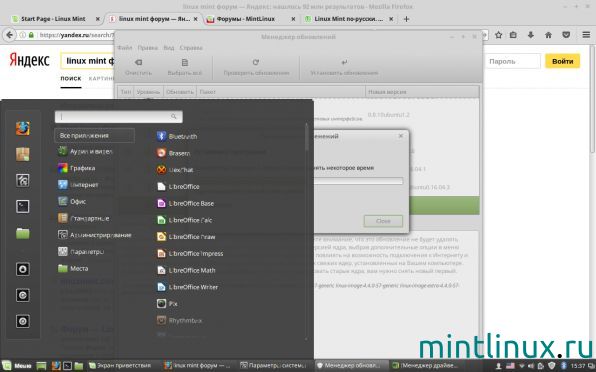Open LibreOffice Base from the menu

185,203
